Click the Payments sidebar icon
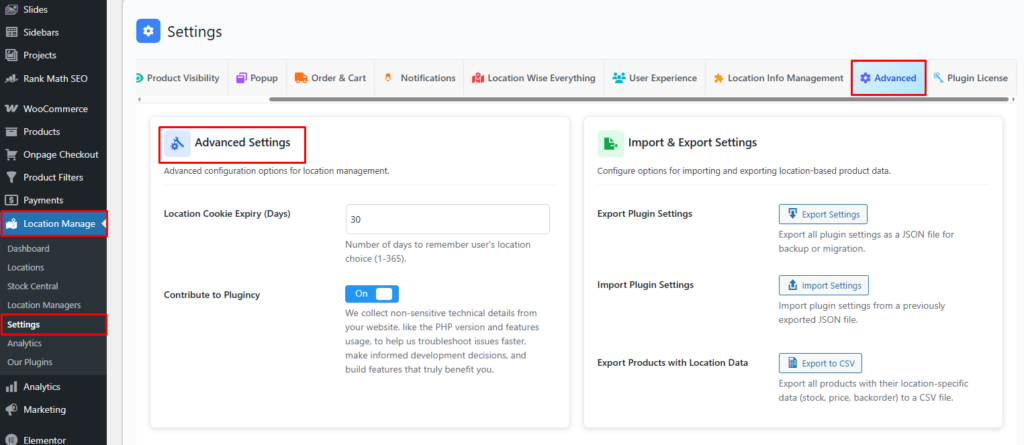 (11, 200)
